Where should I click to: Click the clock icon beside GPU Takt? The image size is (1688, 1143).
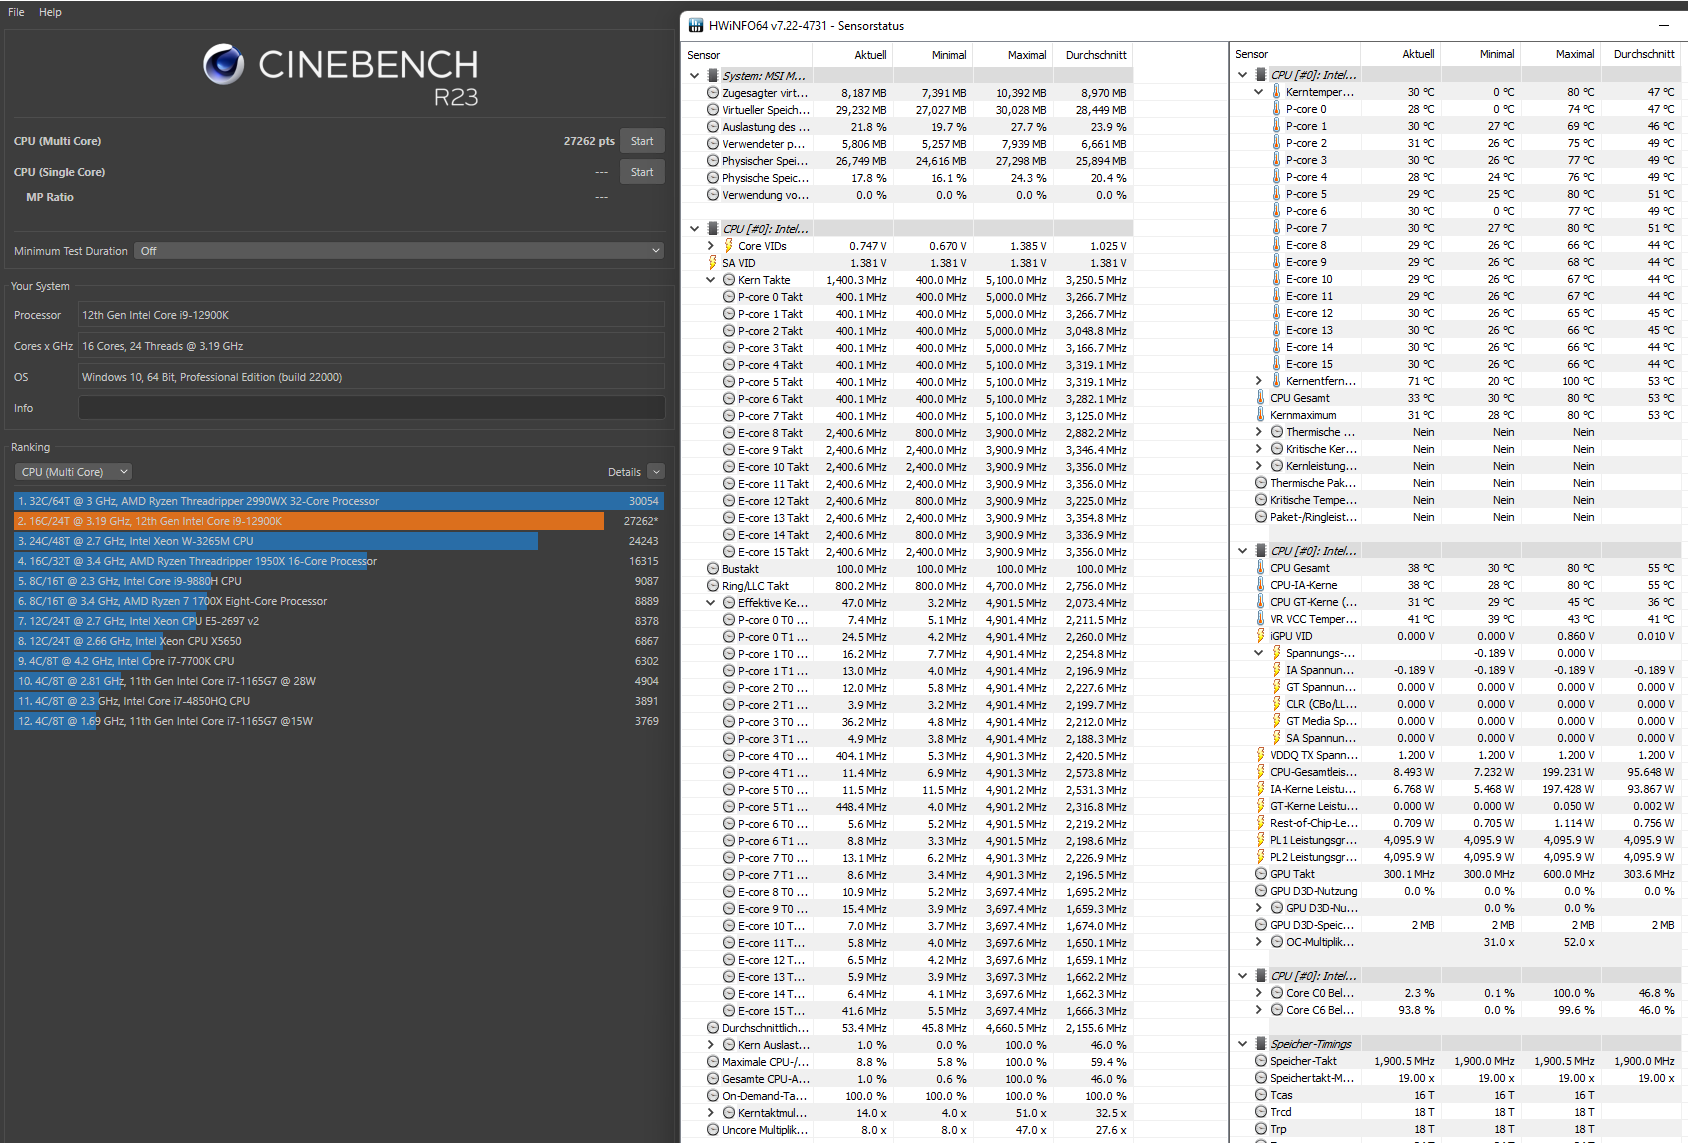(1261, 874)
